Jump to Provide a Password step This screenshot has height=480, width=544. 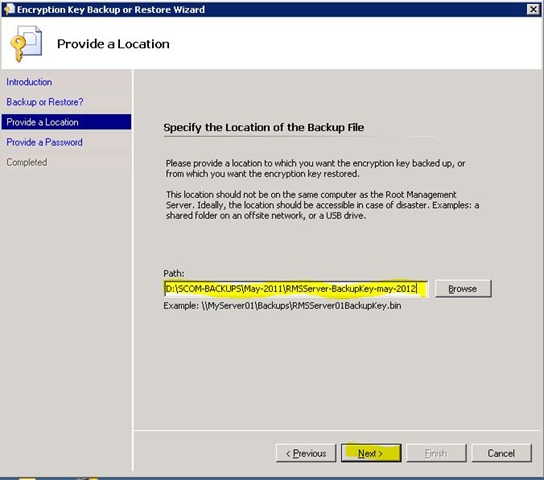click(44, 142)
